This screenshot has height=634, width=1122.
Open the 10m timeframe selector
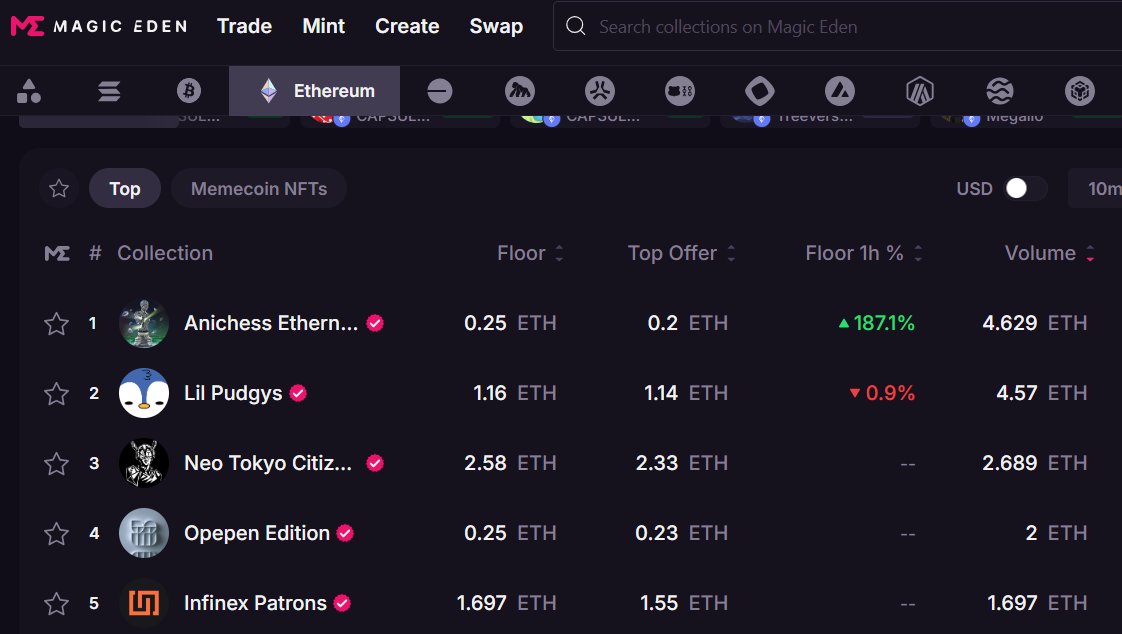[x=1096, y=188]
